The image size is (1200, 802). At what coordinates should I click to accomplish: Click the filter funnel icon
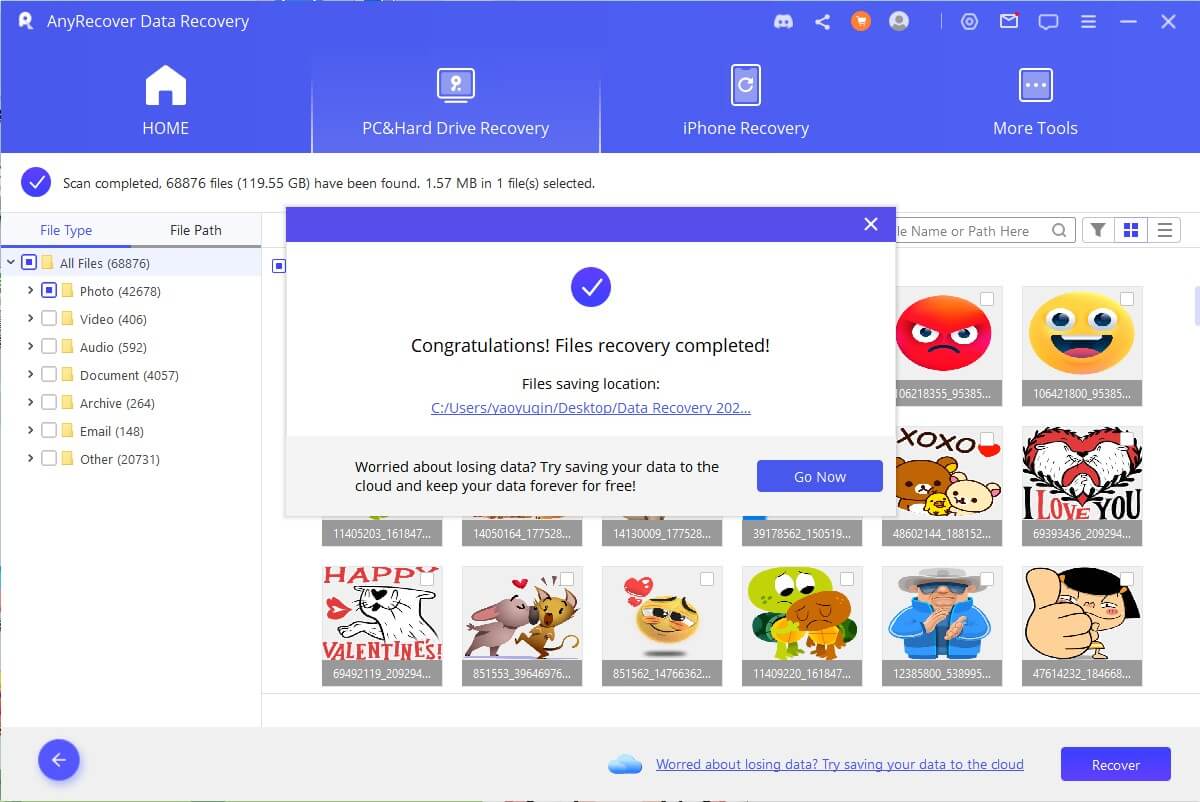point(1098,229)
